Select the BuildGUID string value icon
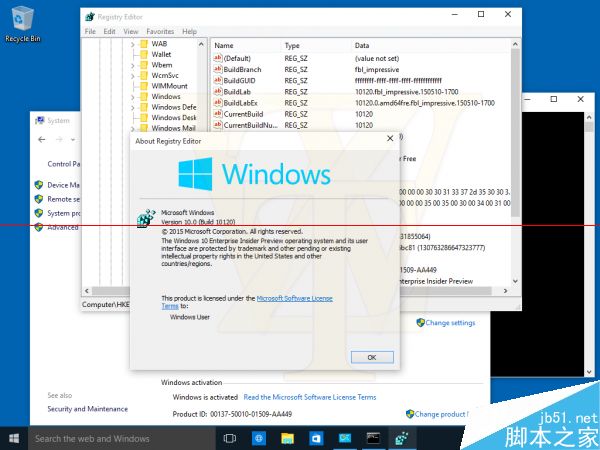Viewport: 600px width, 450px height. pyautogui.click(x=218, y=80)
